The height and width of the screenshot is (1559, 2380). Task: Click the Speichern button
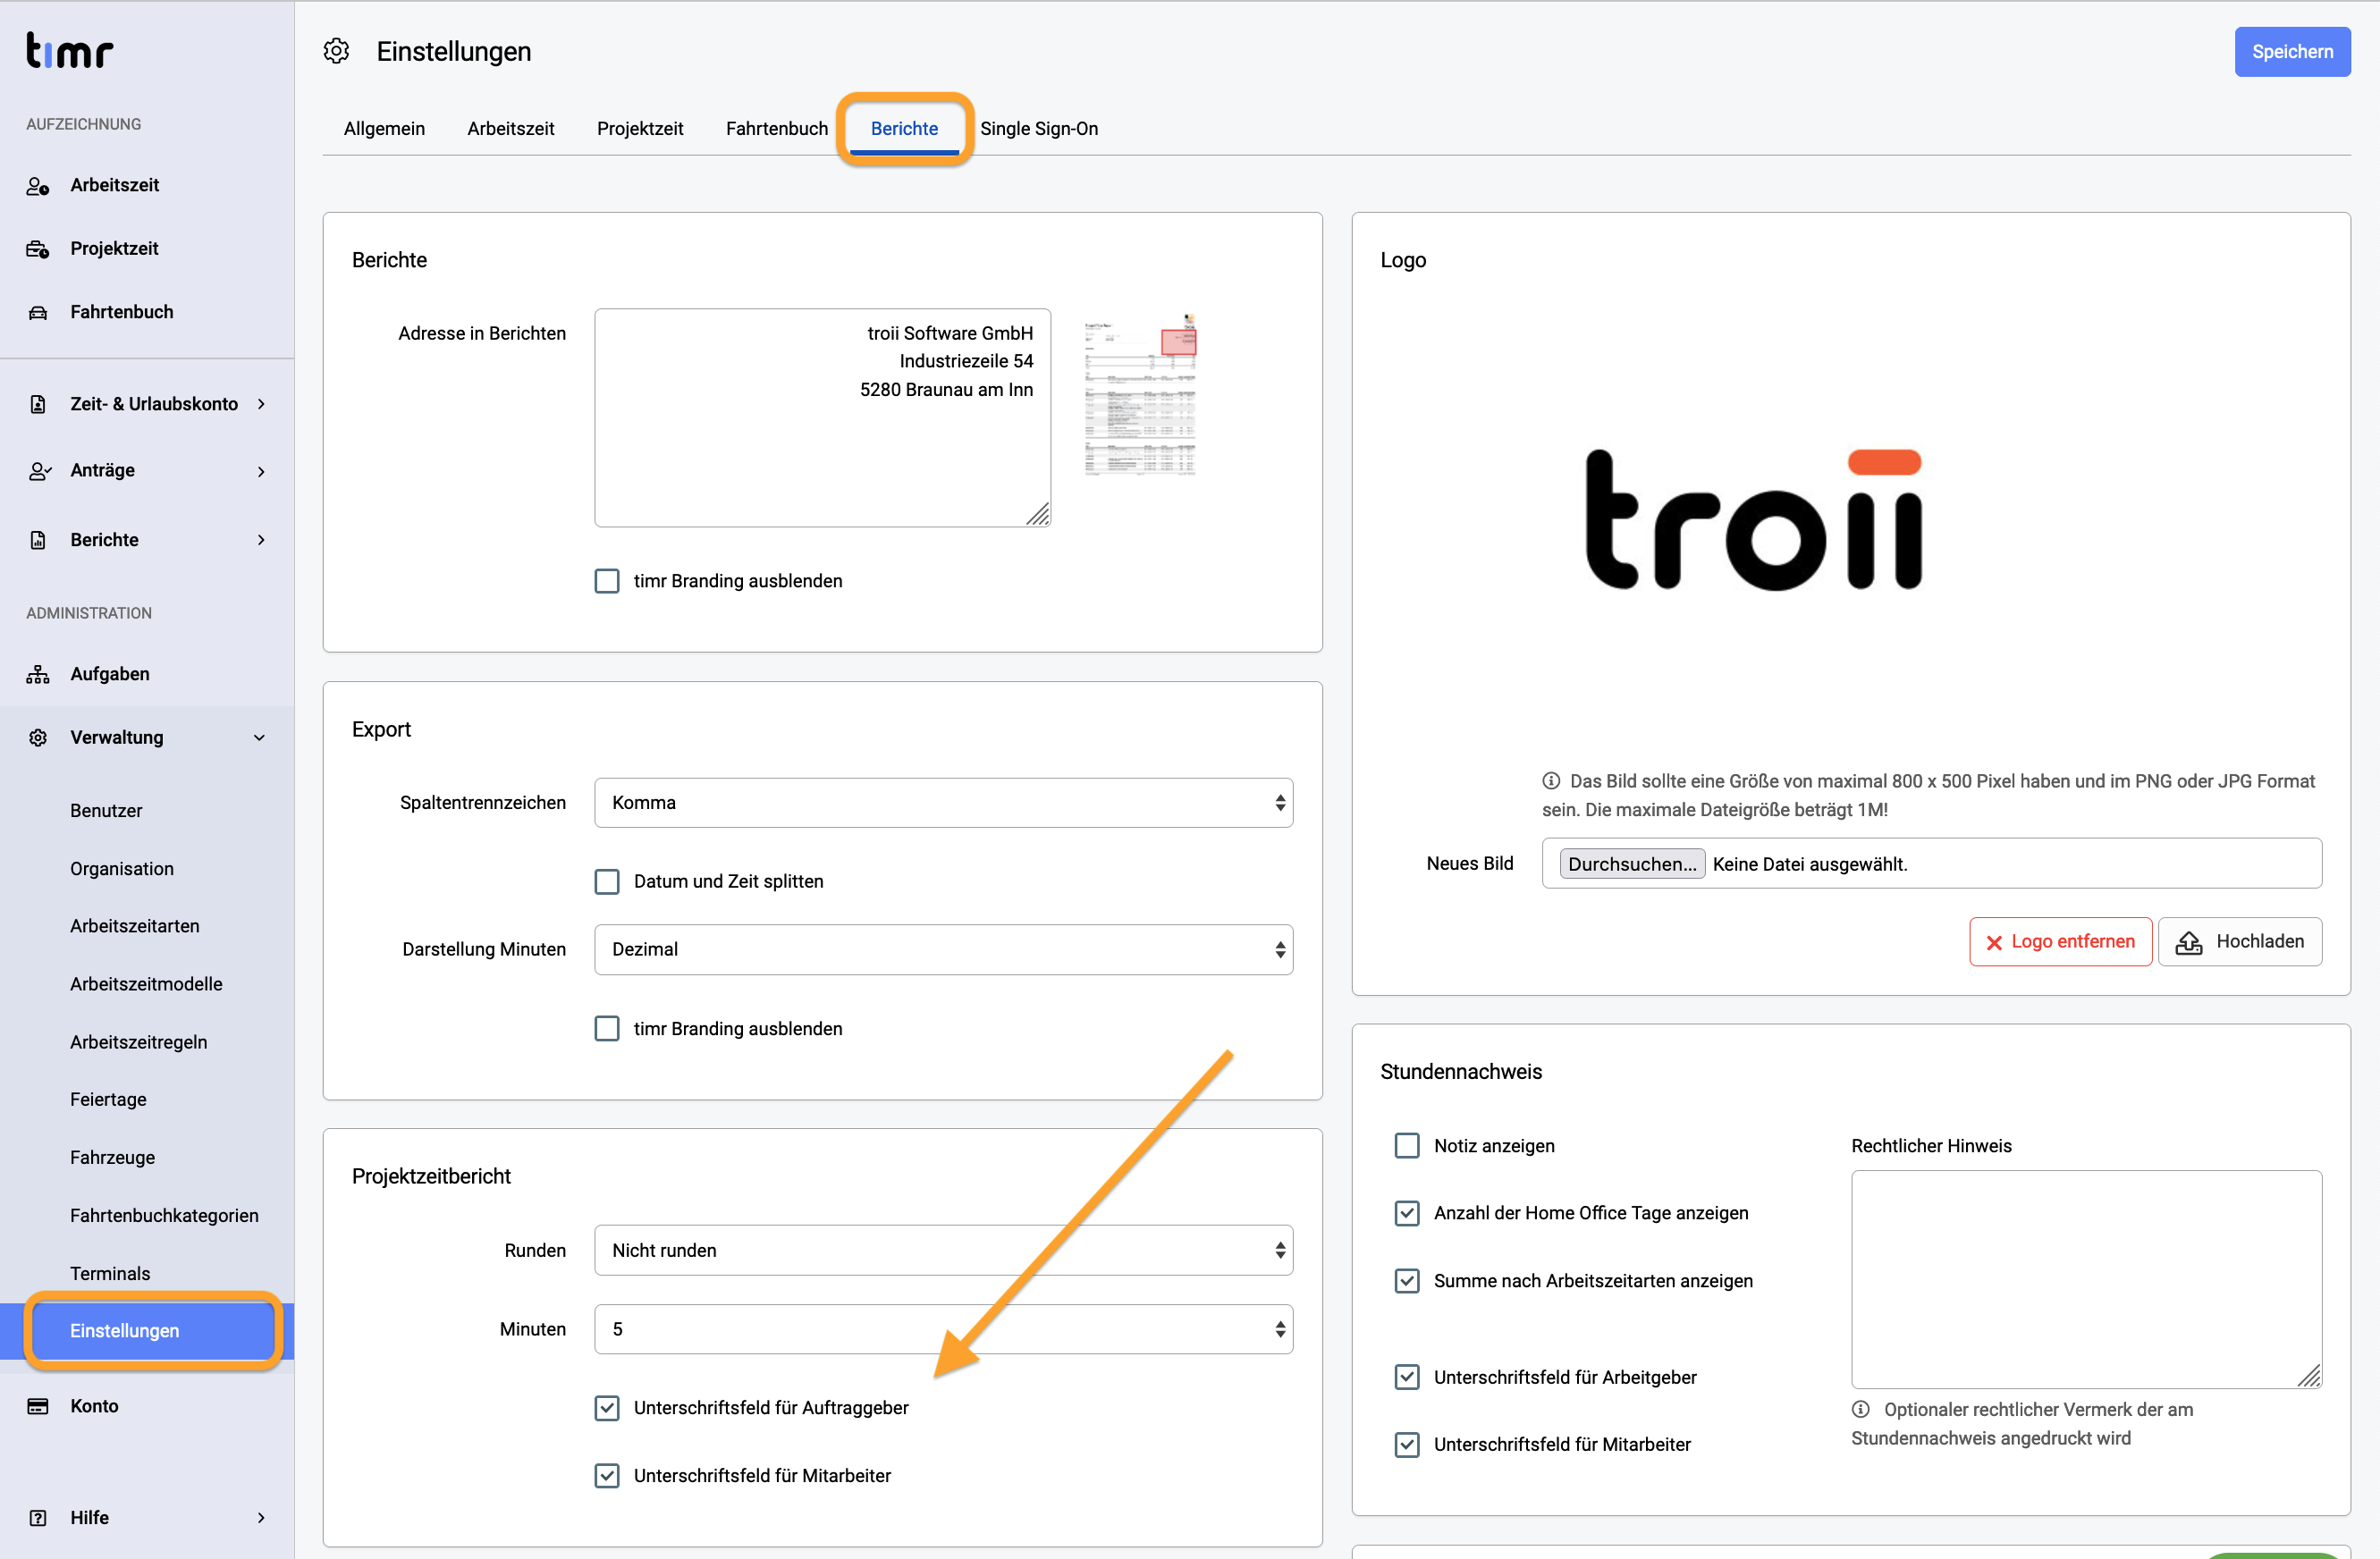coord(2292,52)
